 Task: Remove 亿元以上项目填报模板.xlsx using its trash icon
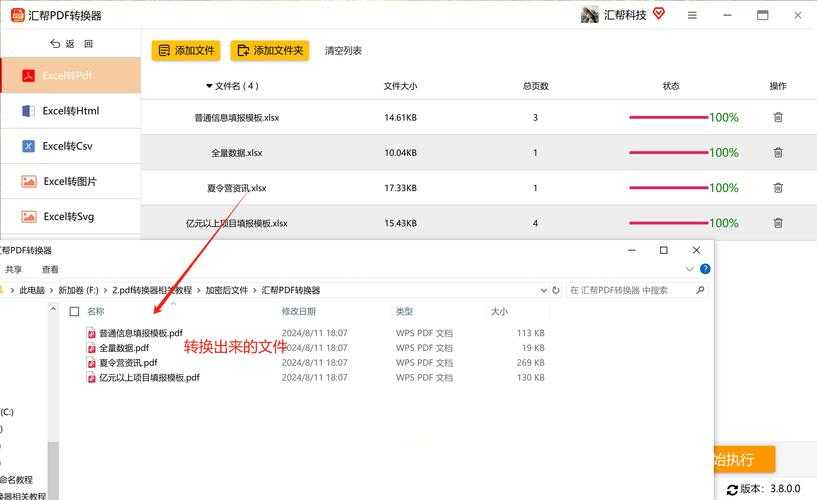(778, 223)
